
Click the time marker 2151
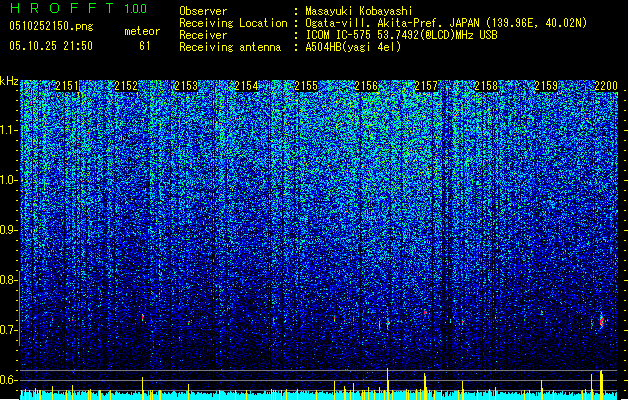point(67,86)
